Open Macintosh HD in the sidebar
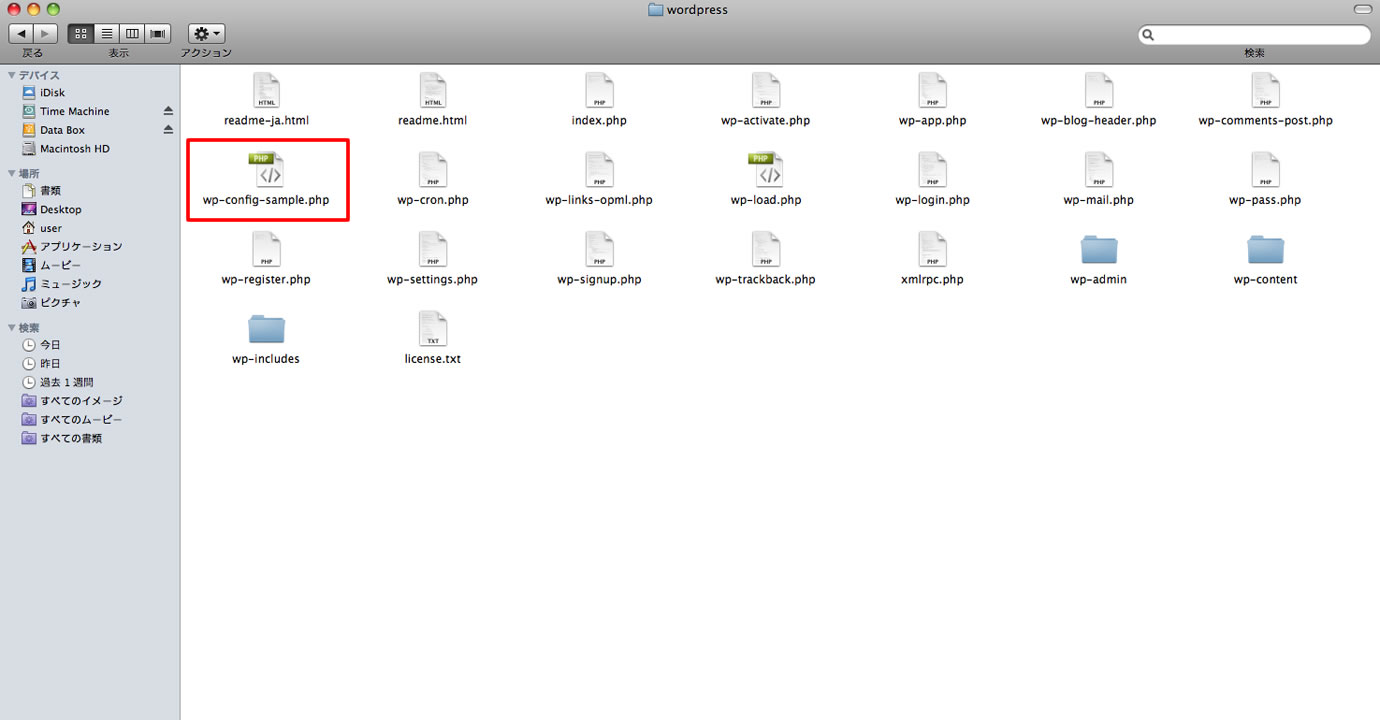The image size is (1380, 720). coord(74,149)
